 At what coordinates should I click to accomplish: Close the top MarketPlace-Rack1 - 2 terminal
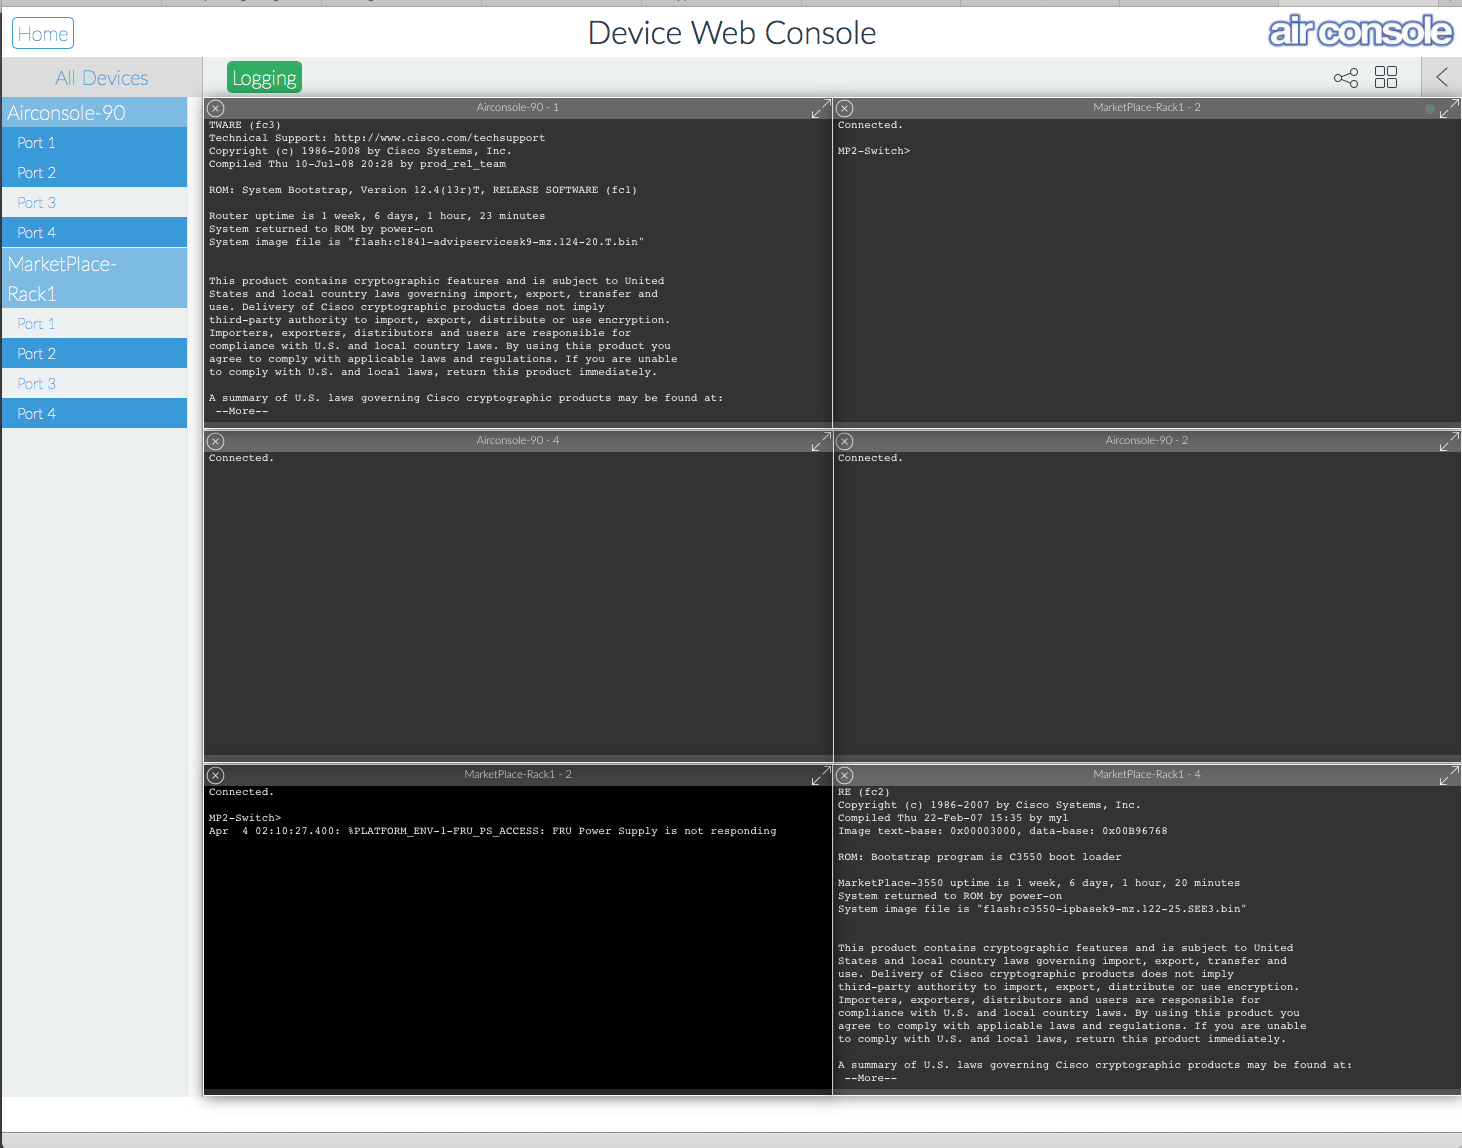pos(845,108)
